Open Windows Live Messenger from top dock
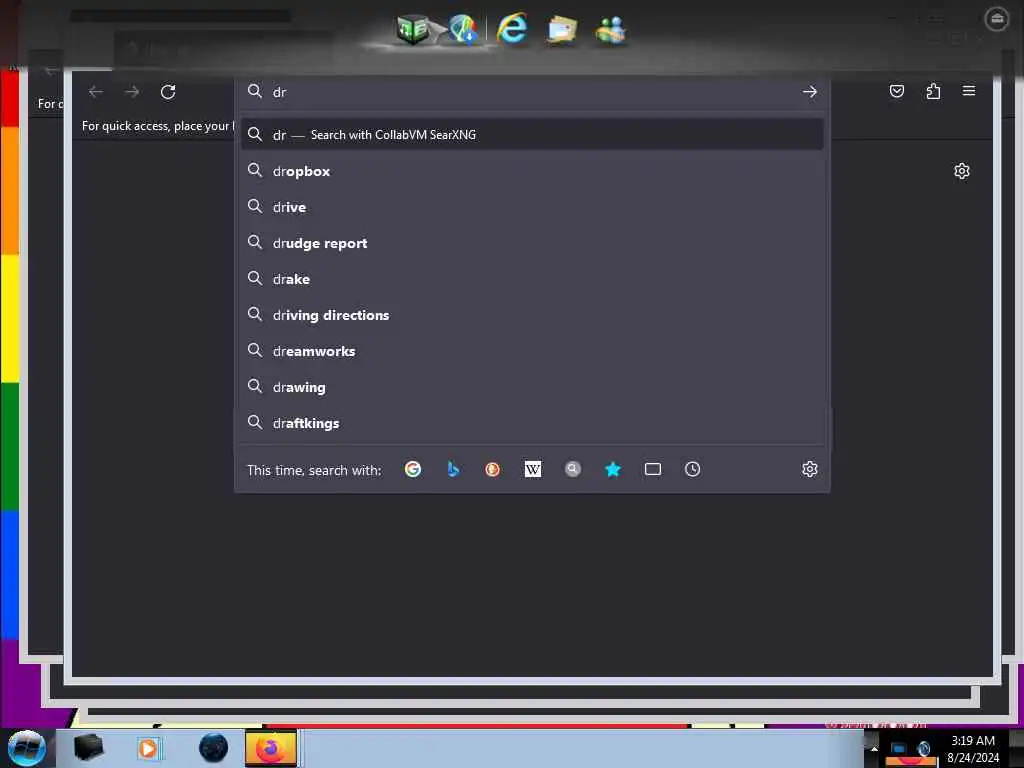The image size is (1024, 768). click(x=611, y=29)
